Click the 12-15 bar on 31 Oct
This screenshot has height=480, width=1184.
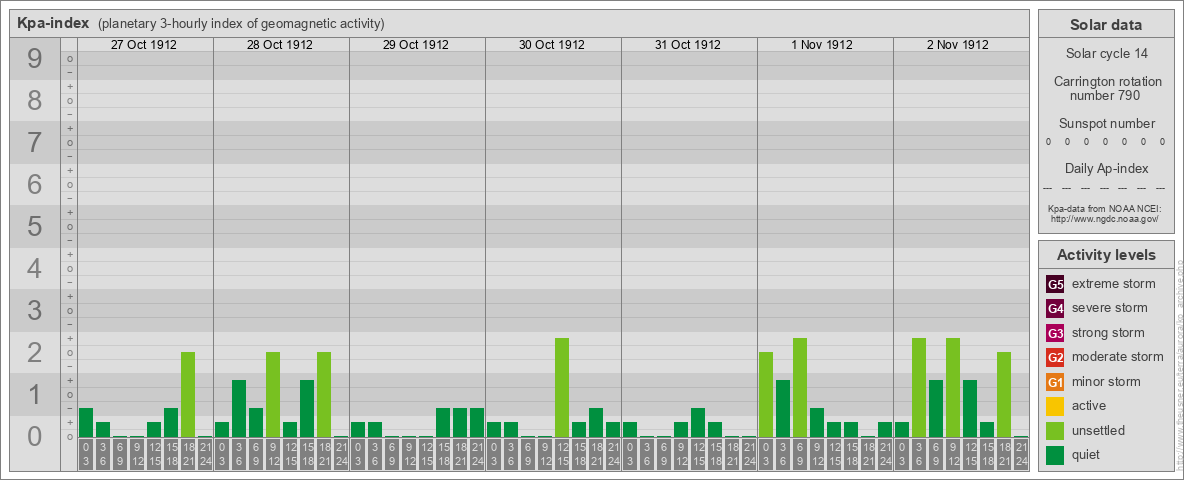point(698,423)
